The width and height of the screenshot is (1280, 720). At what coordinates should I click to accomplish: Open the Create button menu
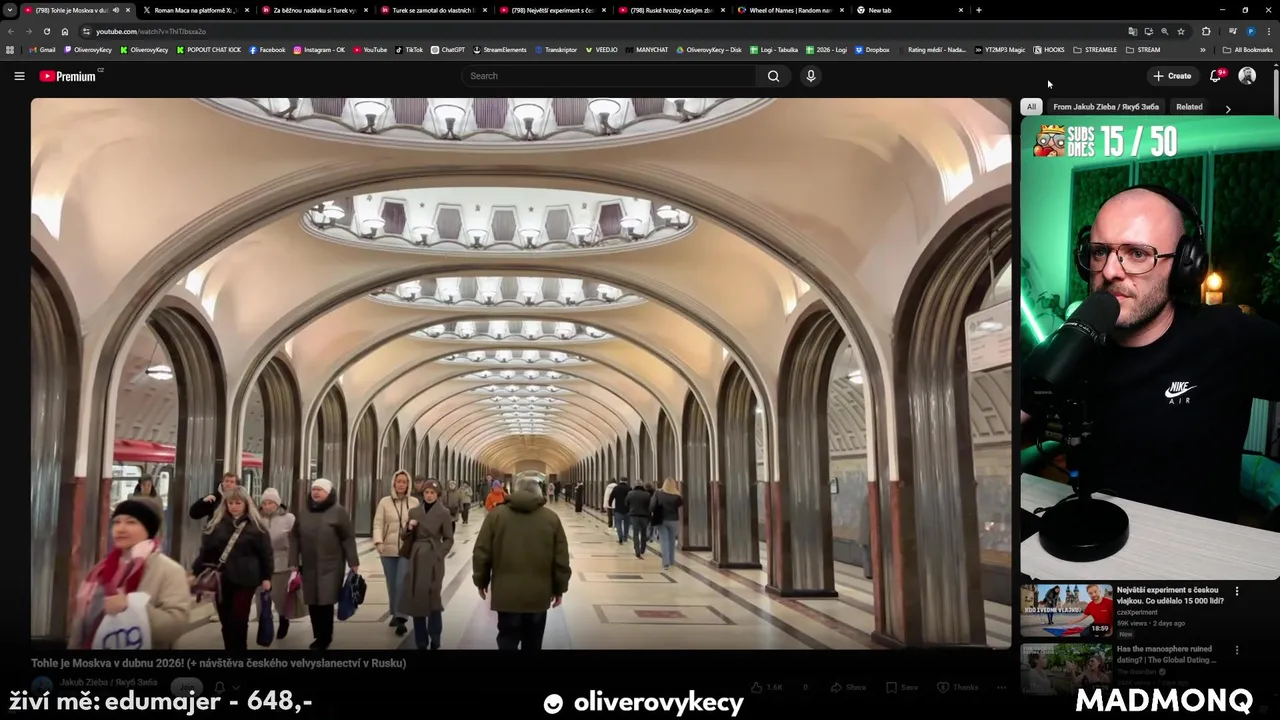[x=1172, y=76]
